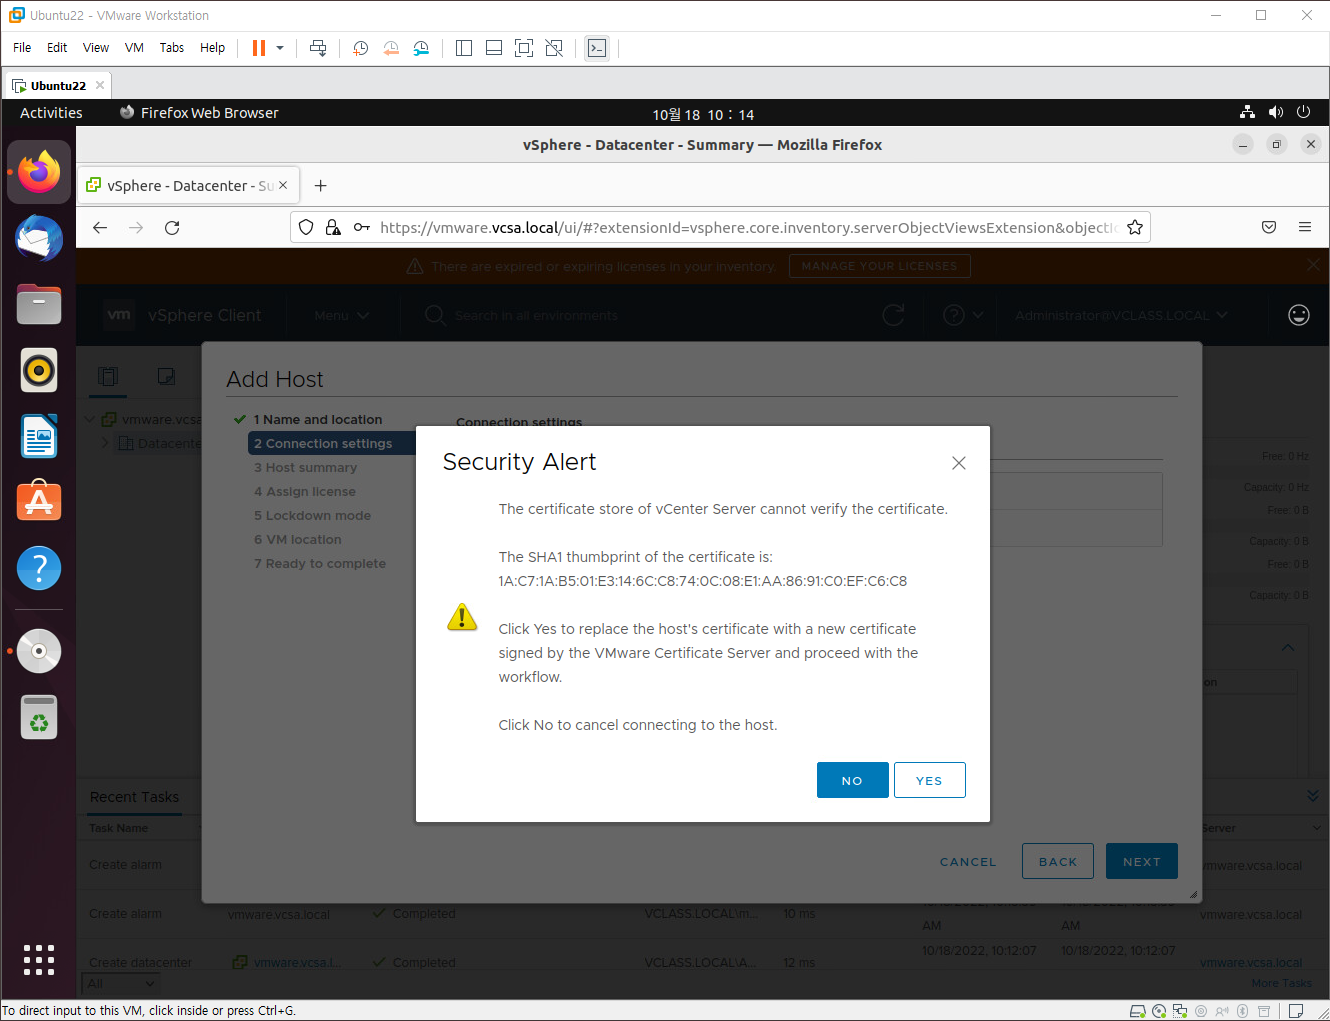
Task: Open the disc icon in dock
Action: (39, 651)
